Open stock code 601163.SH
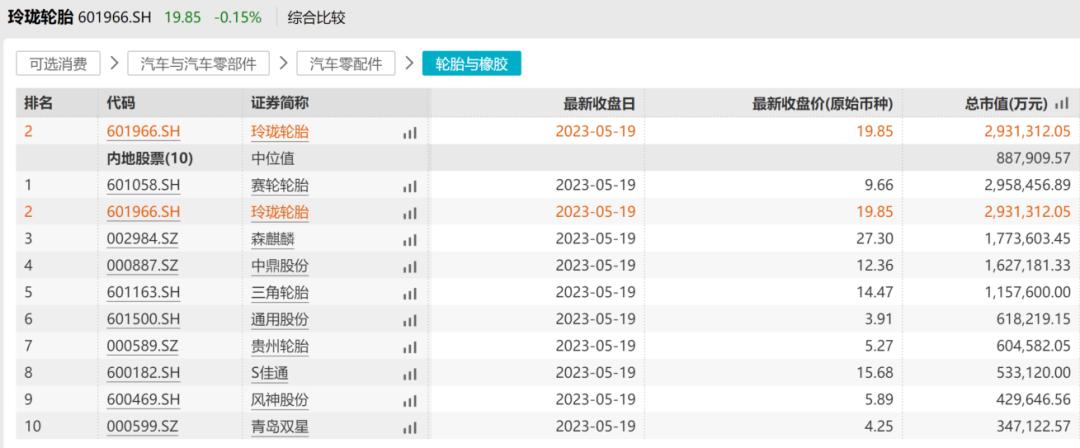Screen dimensions: 1080x448 click(143, 293)
